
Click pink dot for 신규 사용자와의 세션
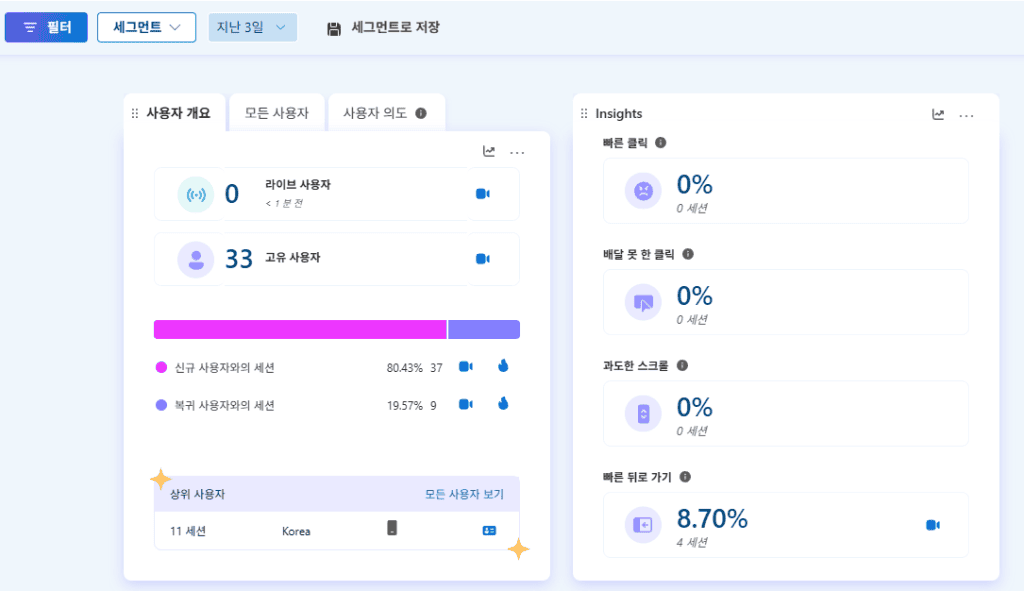pyautogui.click(x=161, y=367)
